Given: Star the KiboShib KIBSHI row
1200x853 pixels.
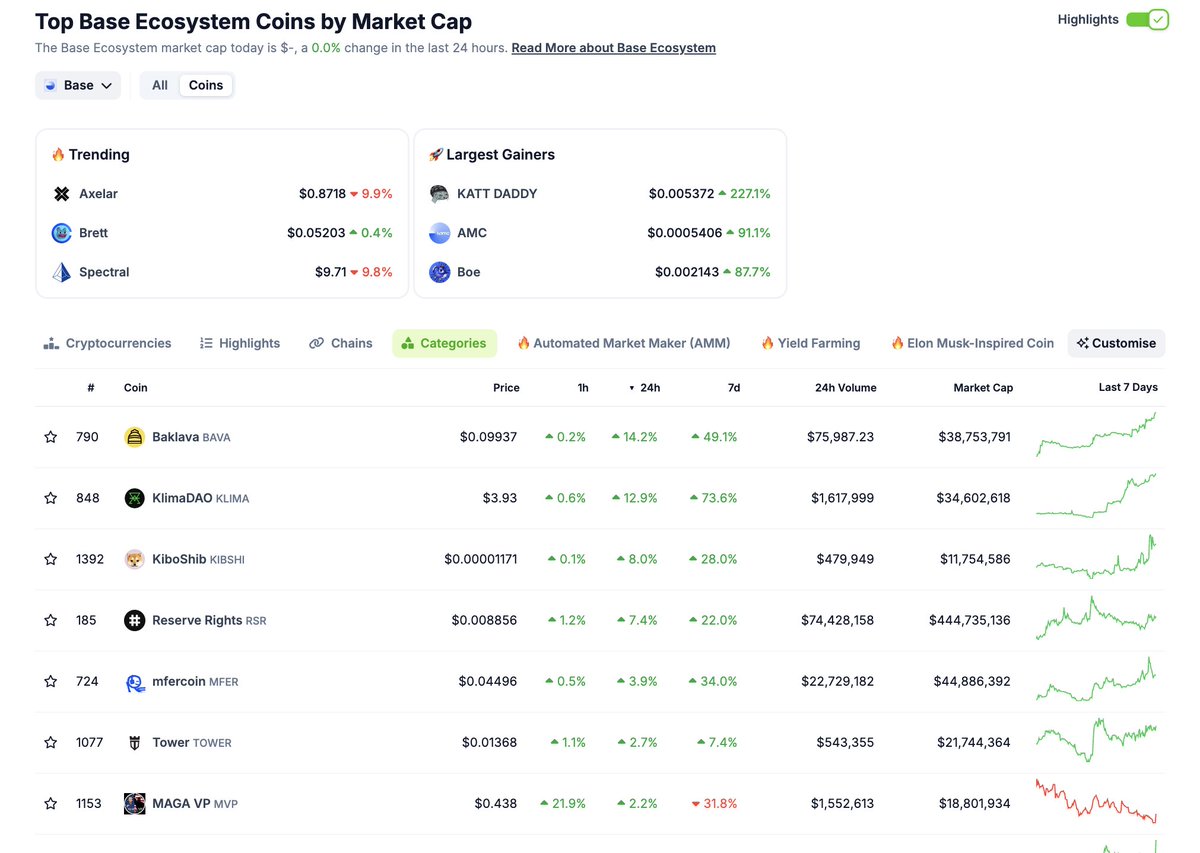Looking at the screenshot, I should coord(51,559).
